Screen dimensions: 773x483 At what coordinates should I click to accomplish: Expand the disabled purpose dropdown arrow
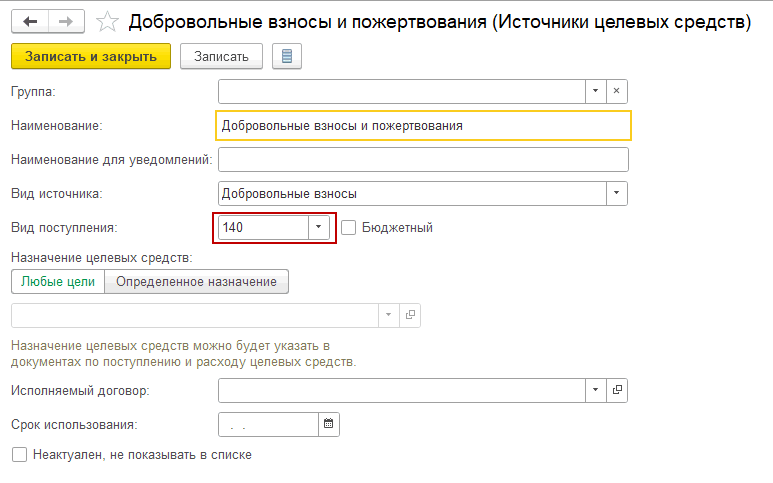point(388,315)
